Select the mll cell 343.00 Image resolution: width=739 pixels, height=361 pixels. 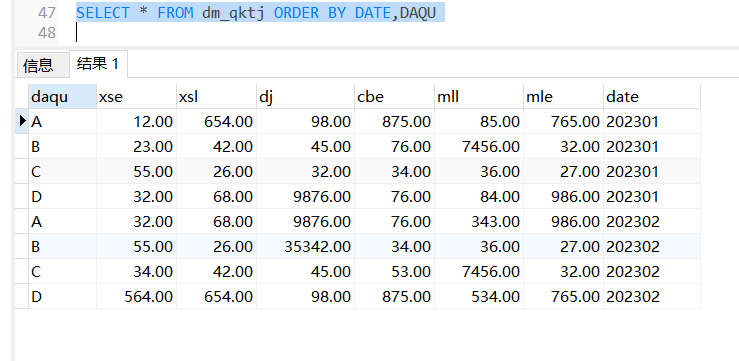479,222
